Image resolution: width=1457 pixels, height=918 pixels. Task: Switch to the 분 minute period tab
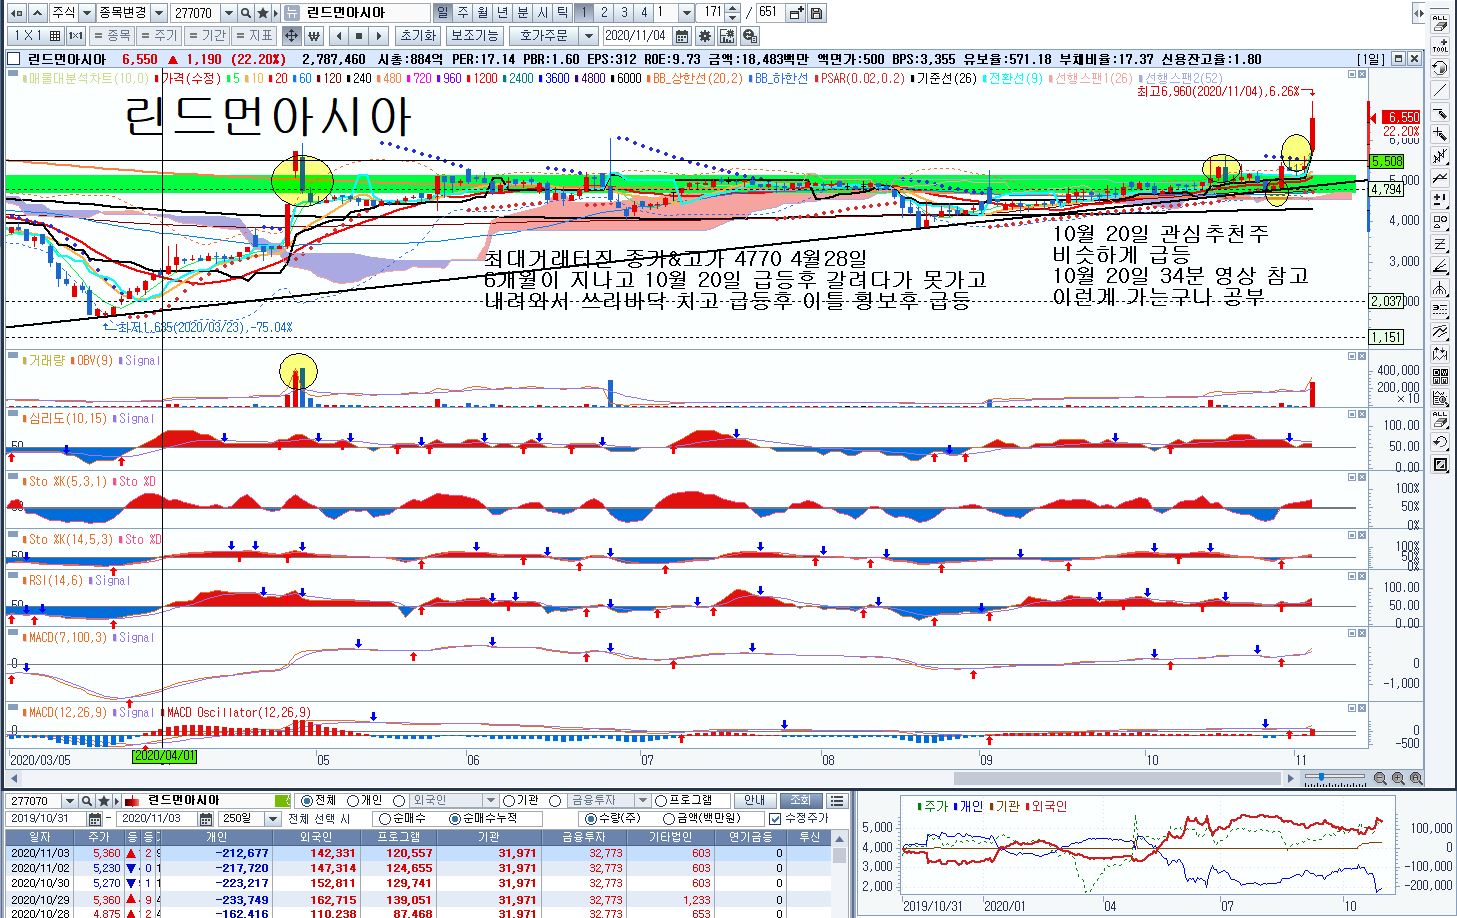(x=523, y=13)
